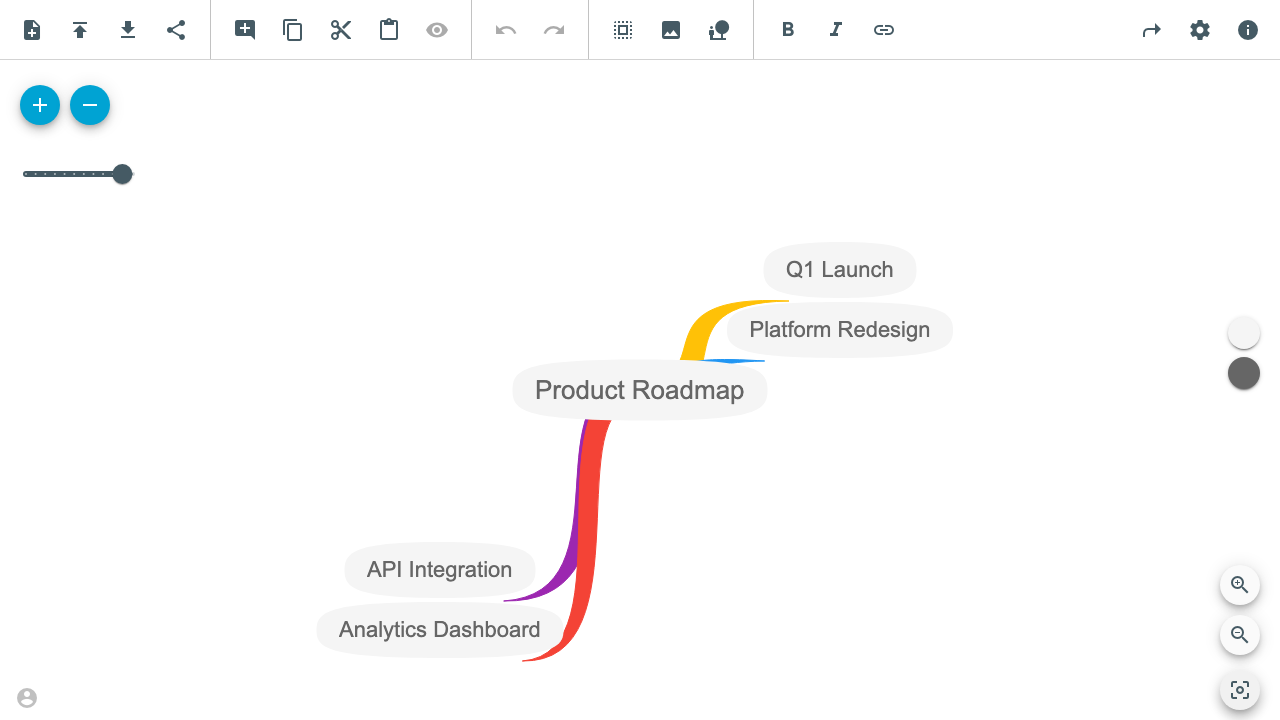Select the Product Roadmap root node
This screenshot has width=1280, height=720.
click(640, 390)
